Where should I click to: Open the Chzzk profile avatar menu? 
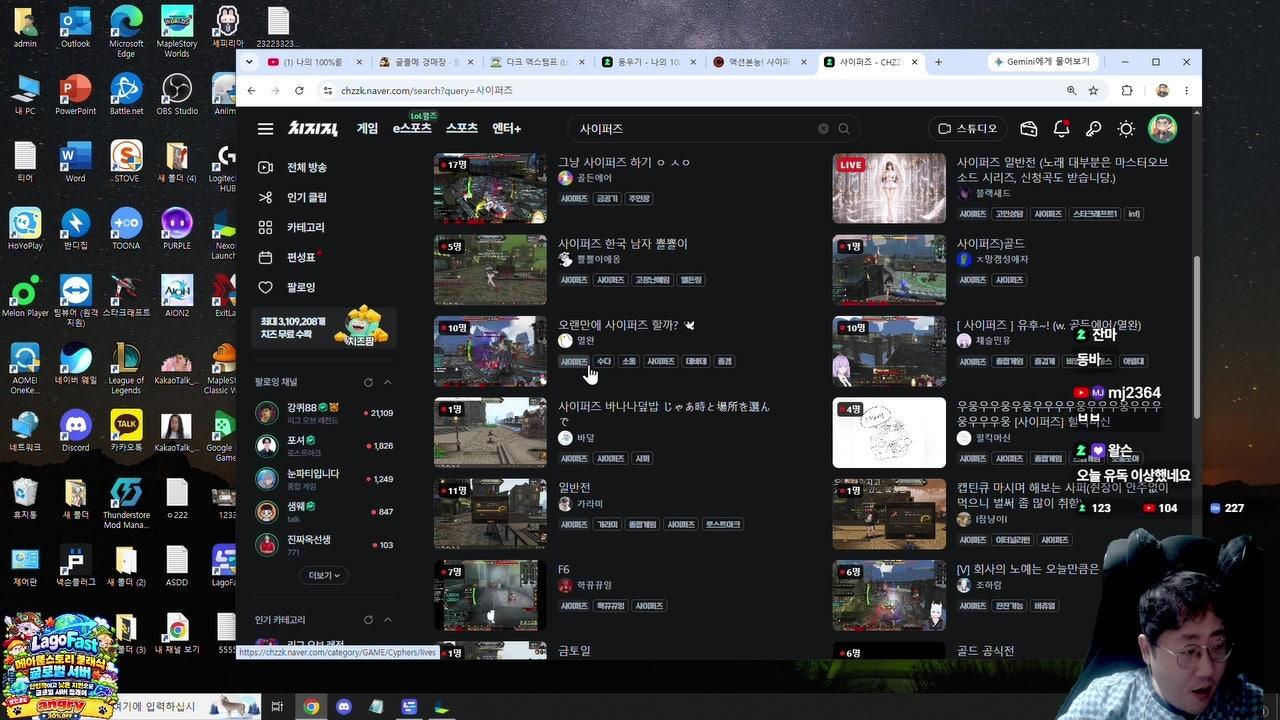(1162, 128)
